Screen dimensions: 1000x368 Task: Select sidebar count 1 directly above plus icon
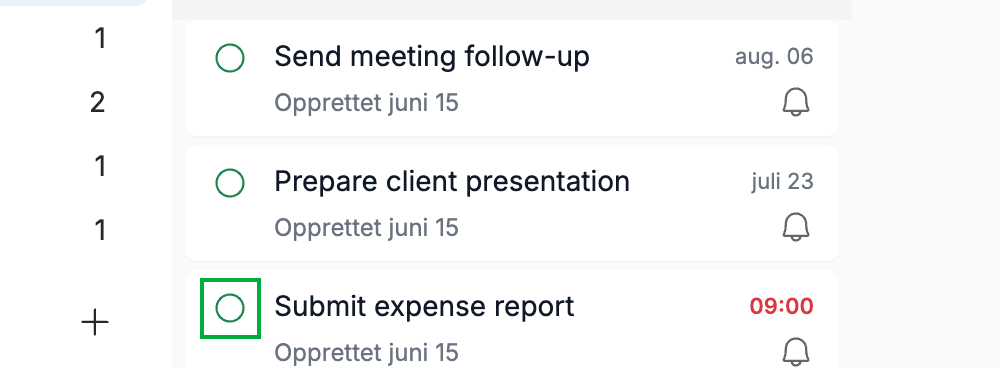pyautogui.click(x=99, y=230)
